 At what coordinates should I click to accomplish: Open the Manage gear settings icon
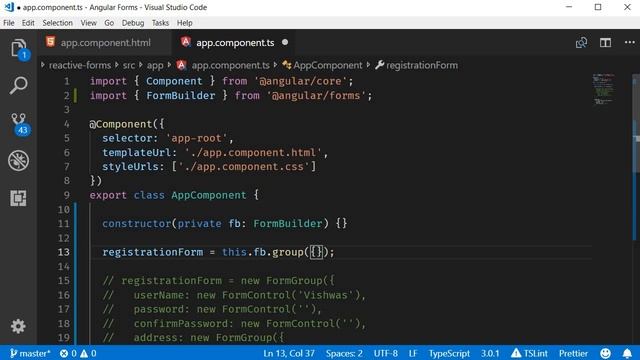(18, 326)
